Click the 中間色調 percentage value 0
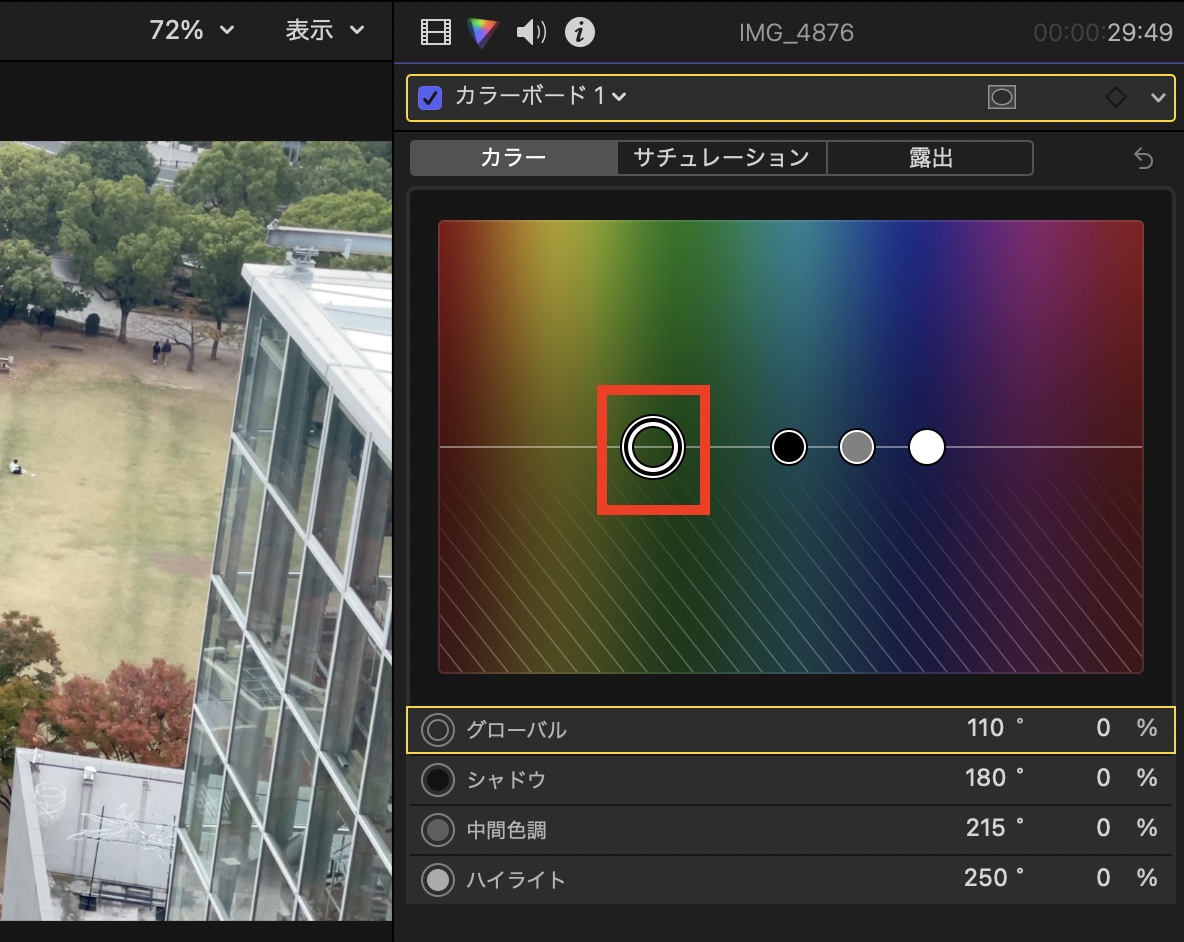This screenshot has width=1184, height=942. click(x=1103, y=828)
